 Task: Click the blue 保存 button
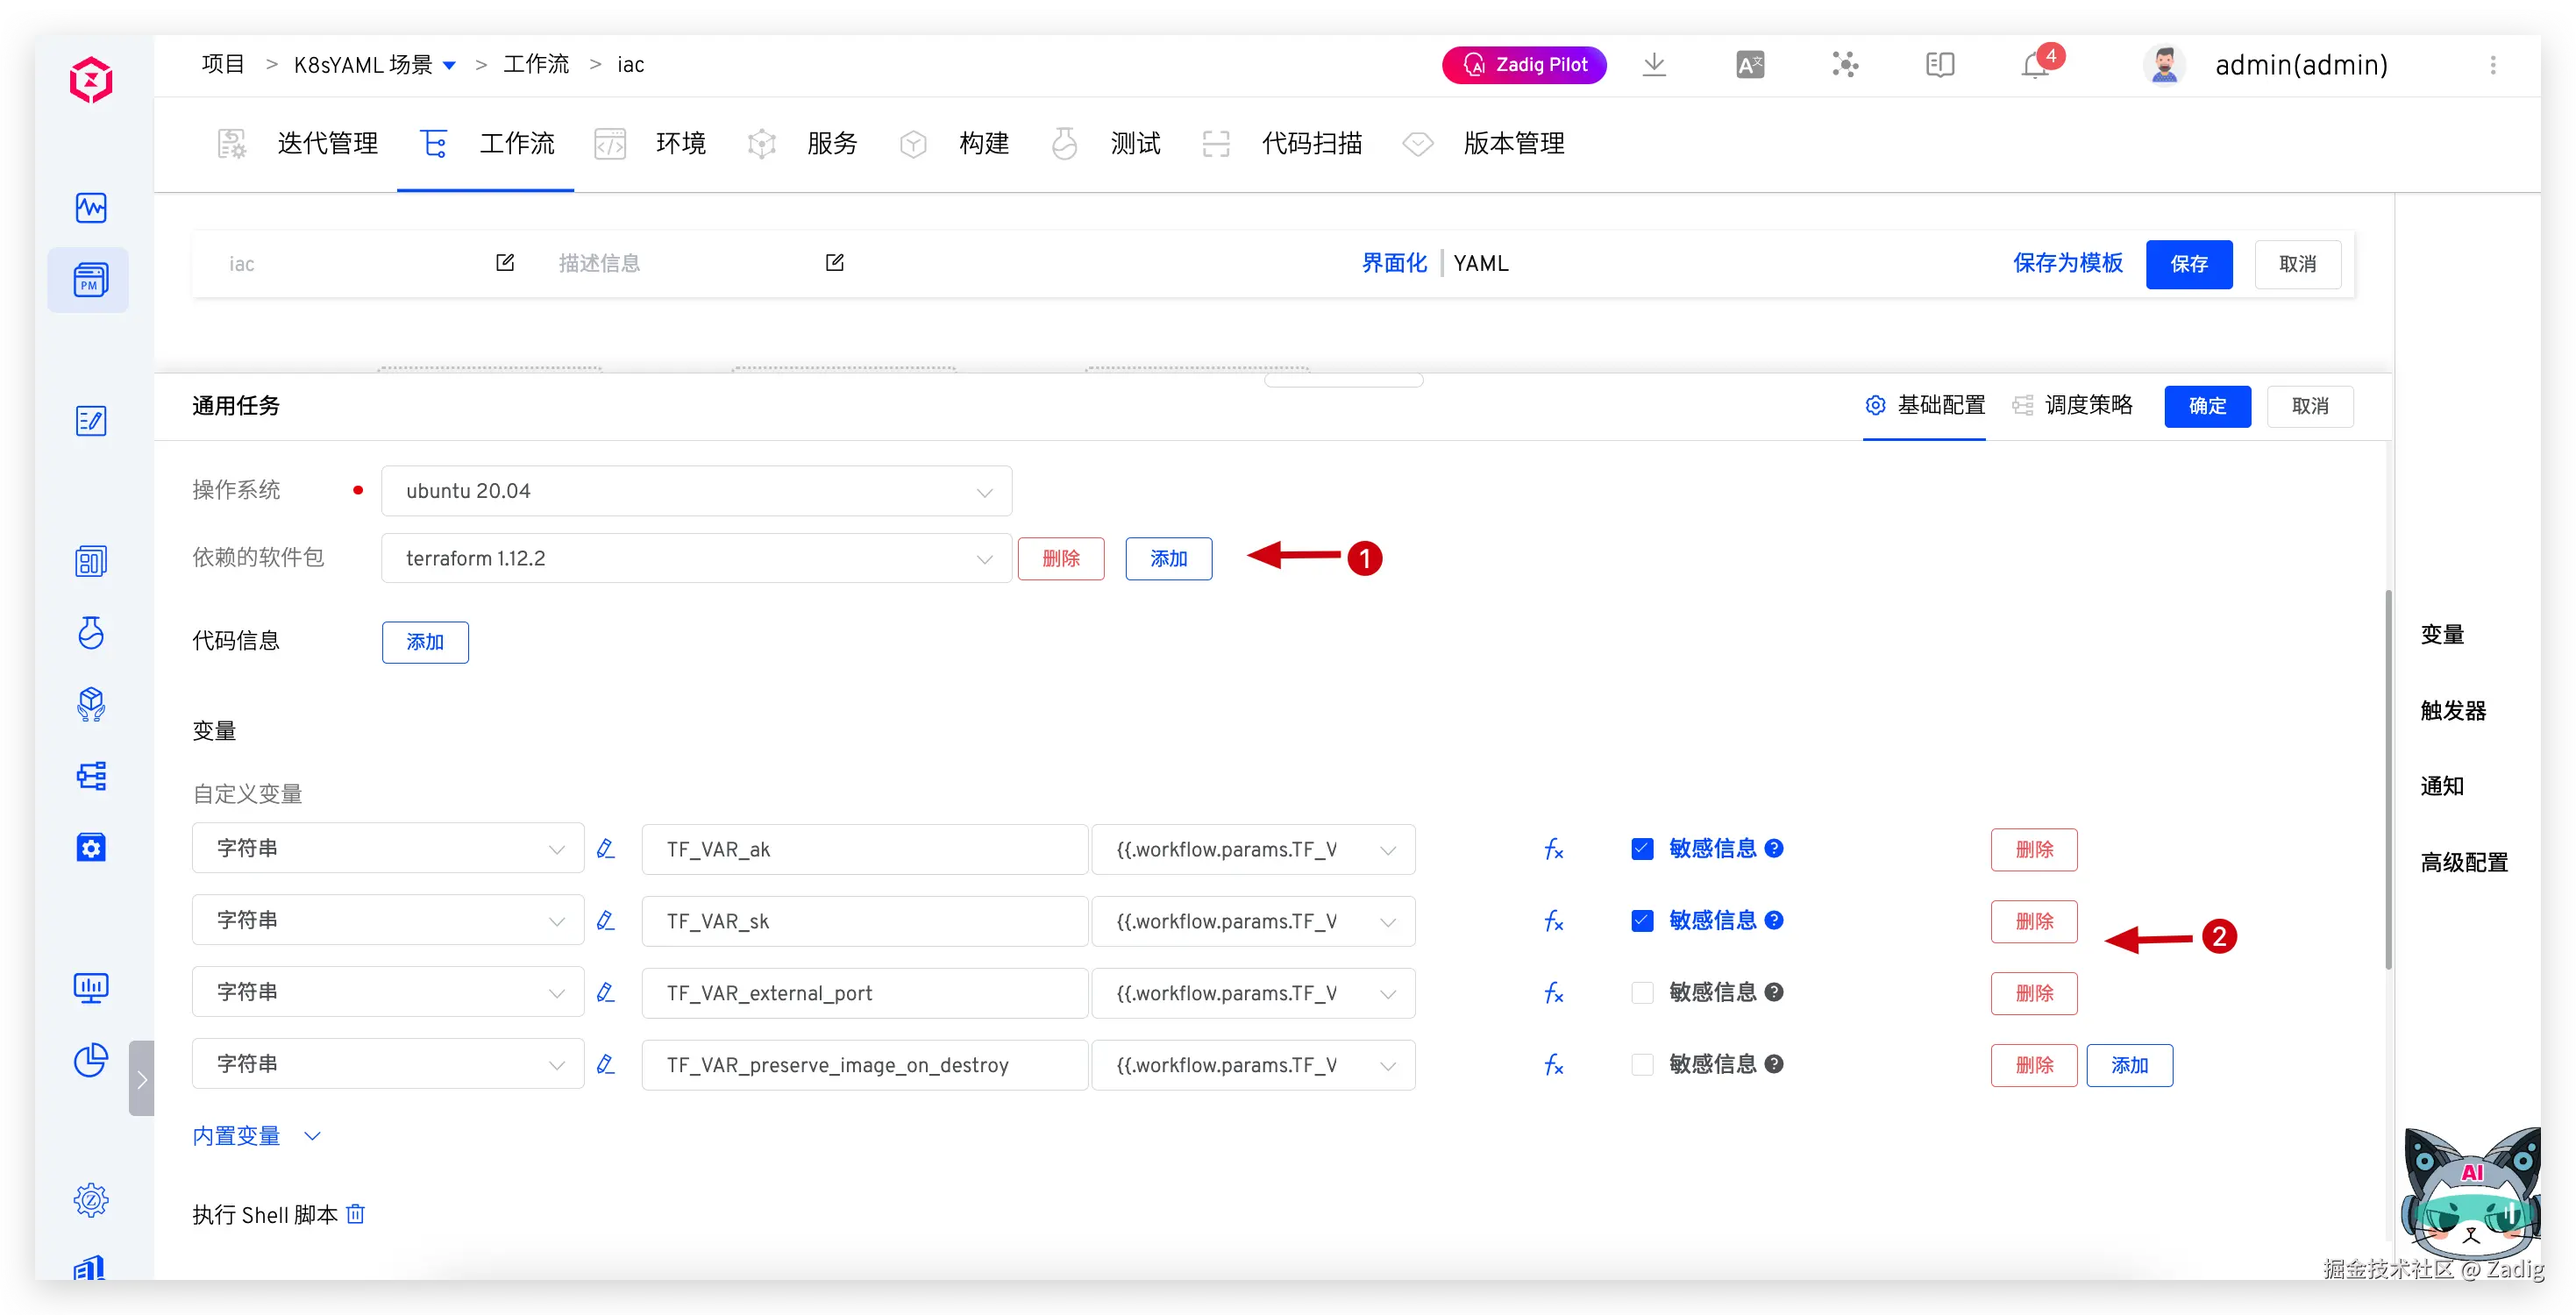[x=2188, y=264]
